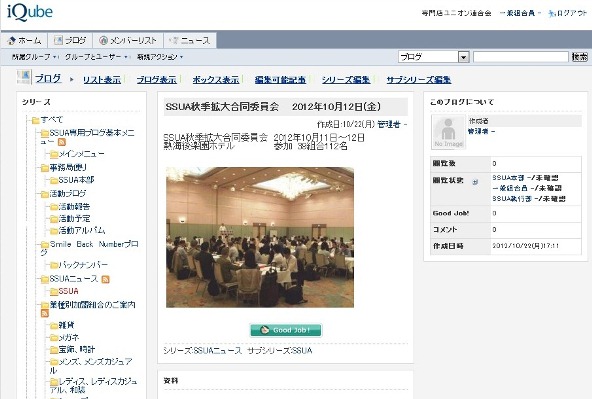The image size is (592, 399).
Task: Click the blog section icon beside ブログ heading
Action: 24,77
